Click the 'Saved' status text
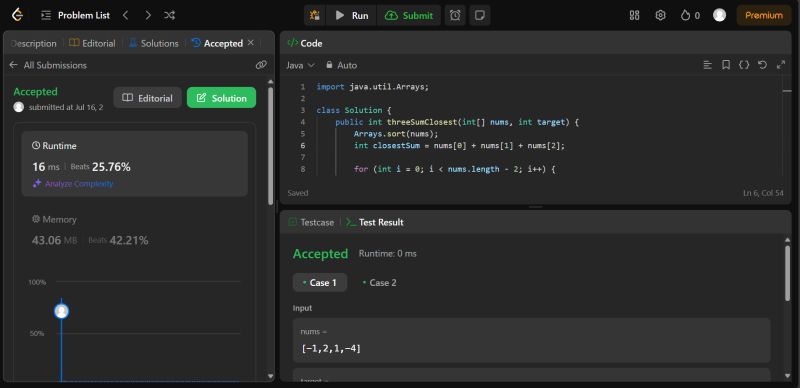 pos(298,193)
